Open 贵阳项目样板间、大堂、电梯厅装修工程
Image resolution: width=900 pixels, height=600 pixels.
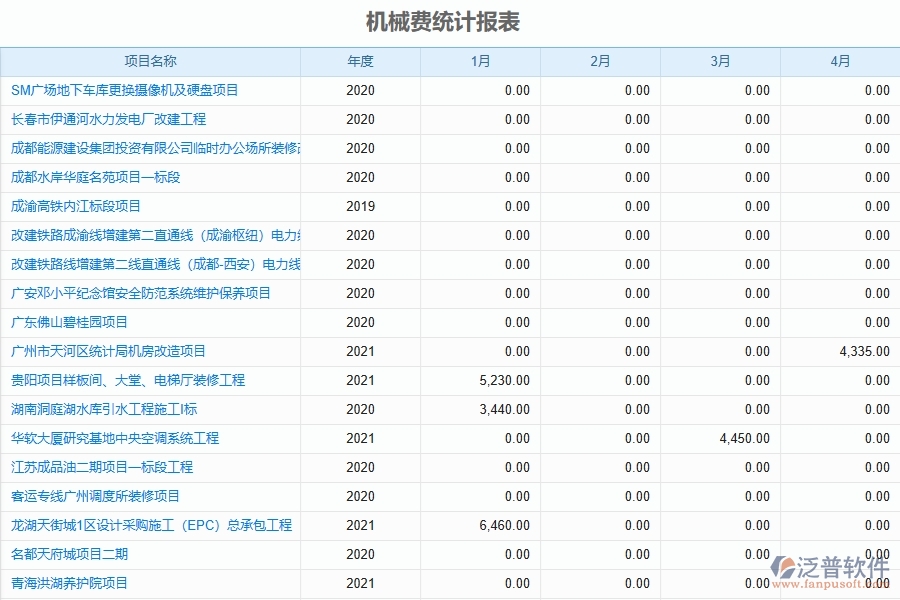pos(127,380)
